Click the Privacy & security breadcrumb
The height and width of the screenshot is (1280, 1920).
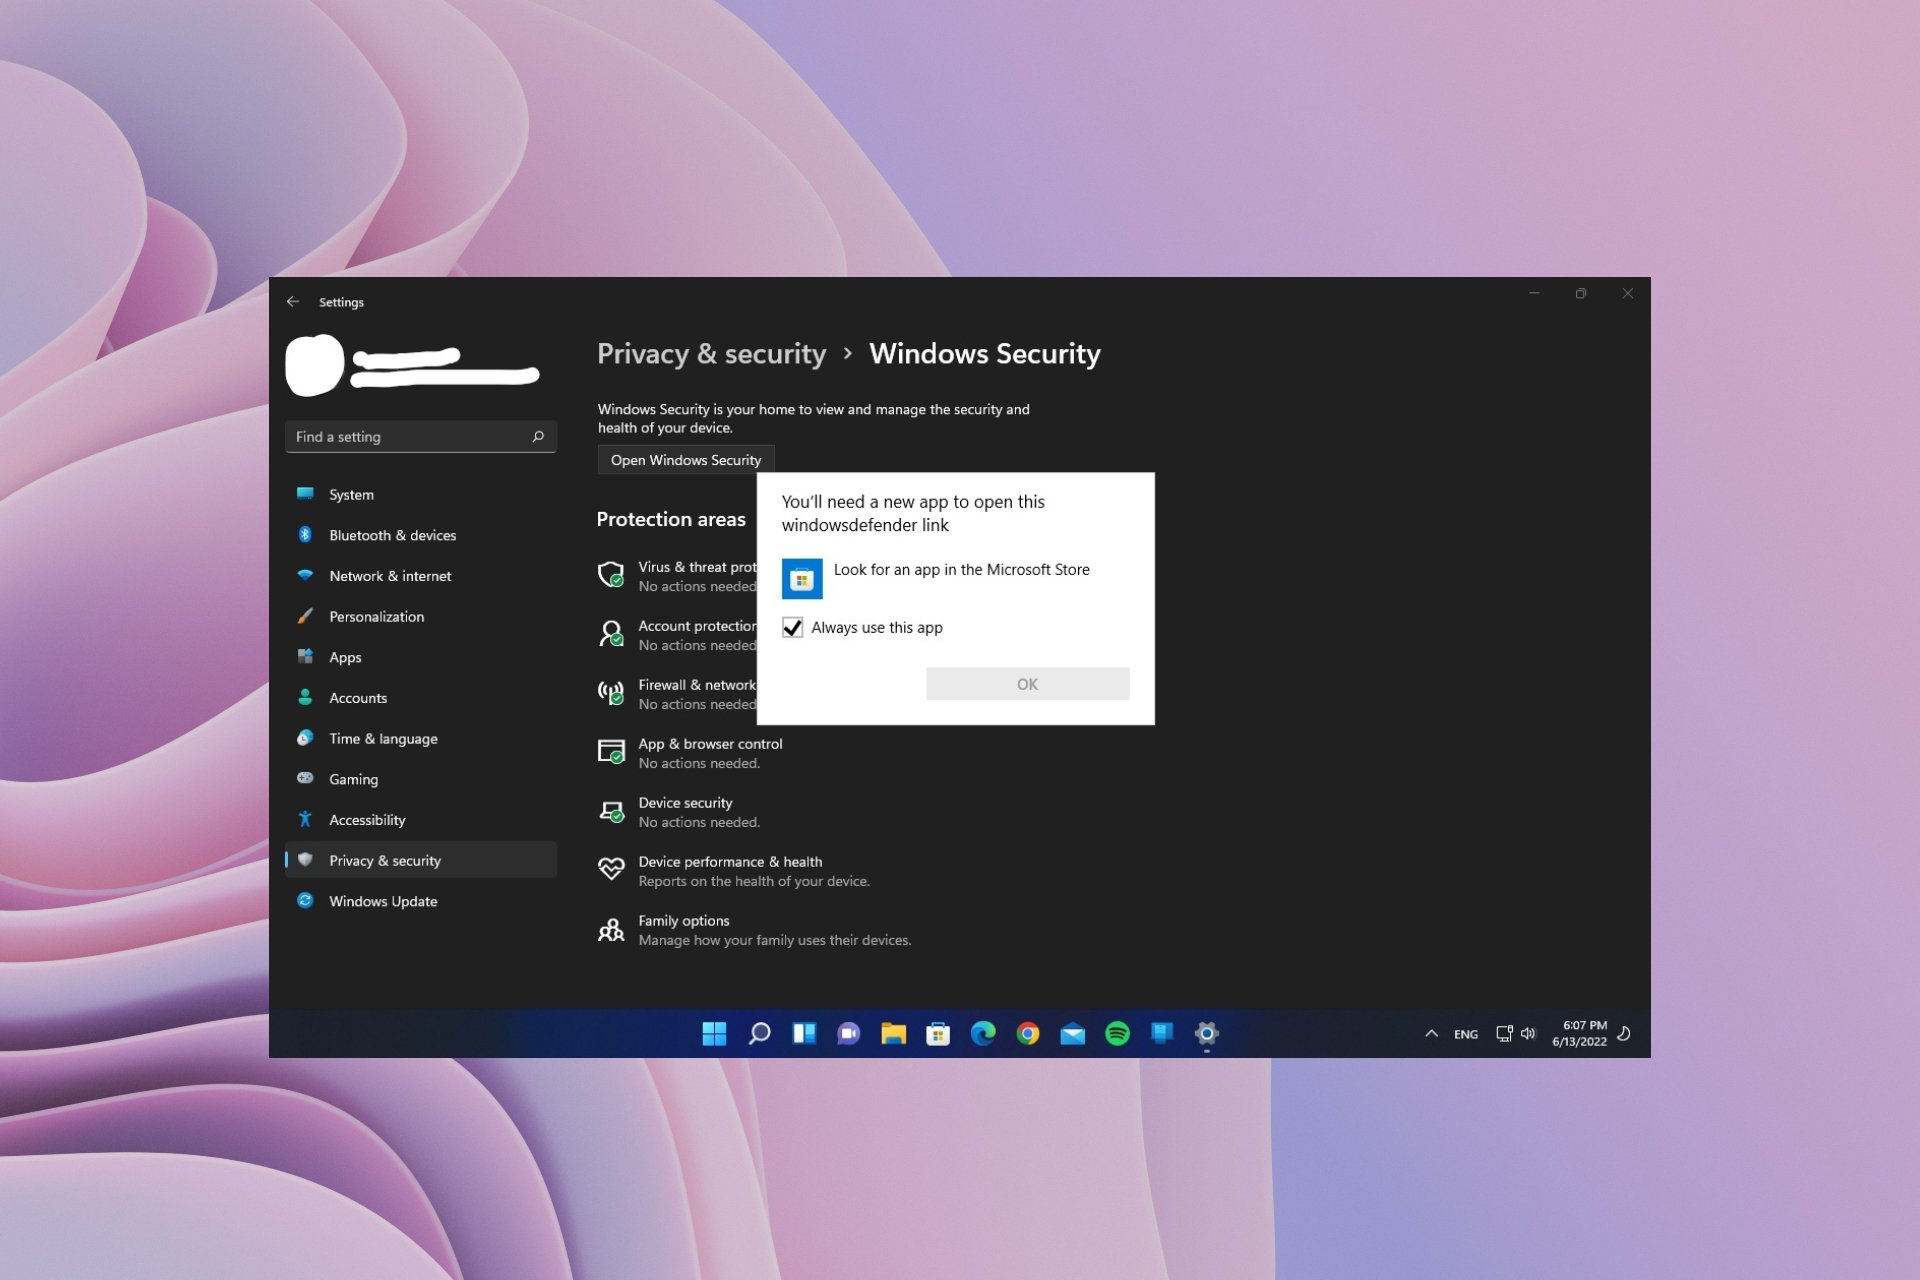[711, 354]
